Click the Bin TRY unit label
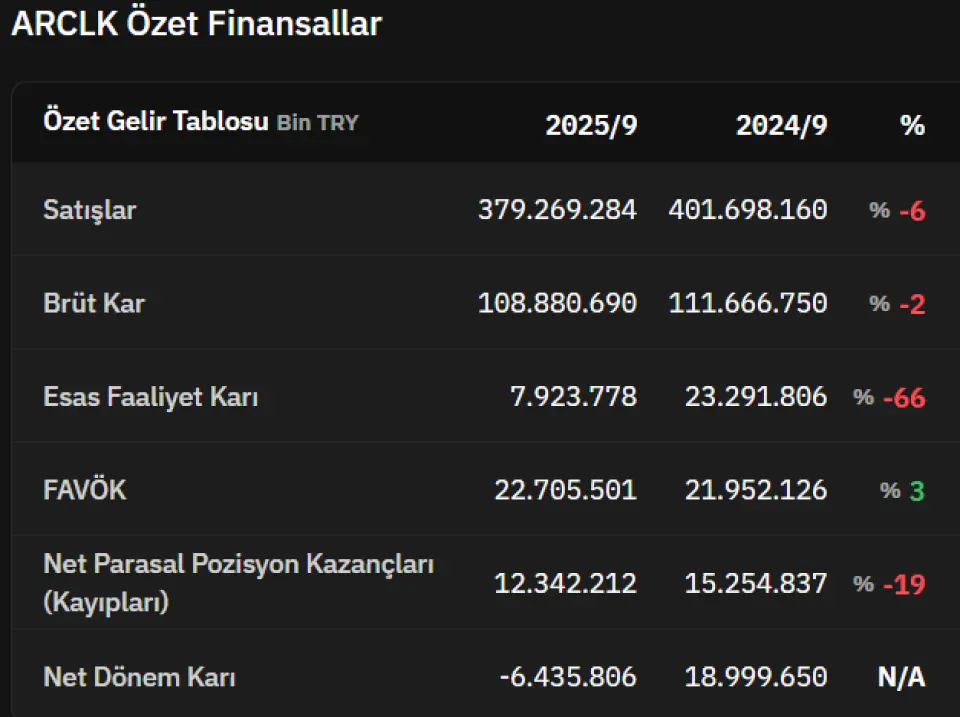 coord(317,123)
